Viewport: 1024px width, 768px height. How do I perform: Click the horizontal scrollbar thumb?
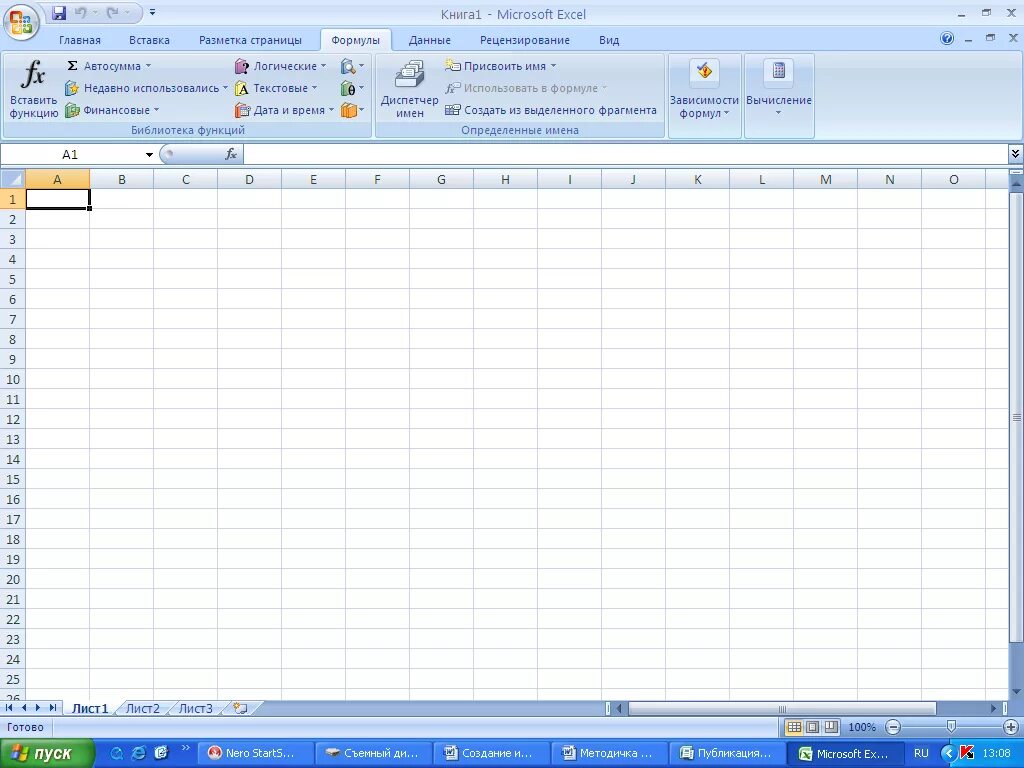(782, 709)
